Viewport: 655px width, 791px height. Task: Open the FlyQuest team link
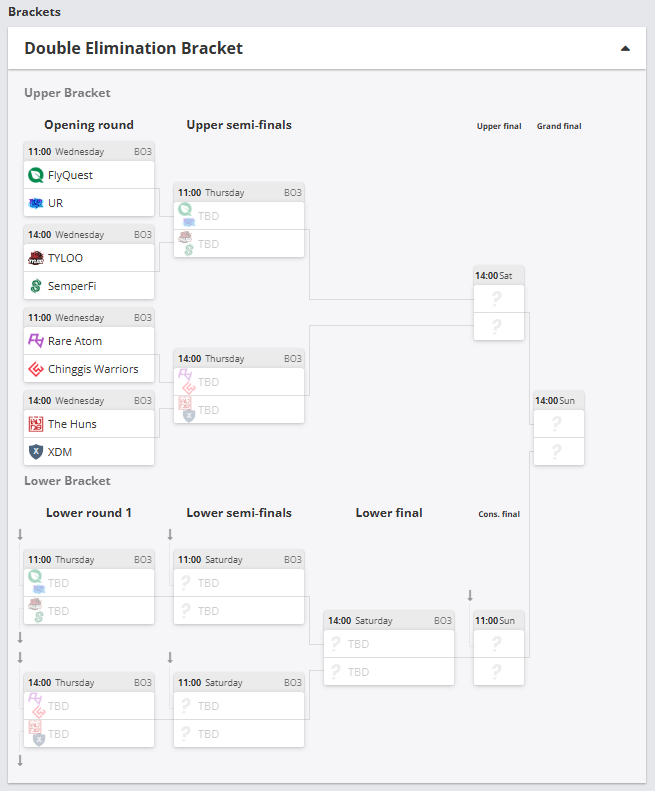[70, 175]
